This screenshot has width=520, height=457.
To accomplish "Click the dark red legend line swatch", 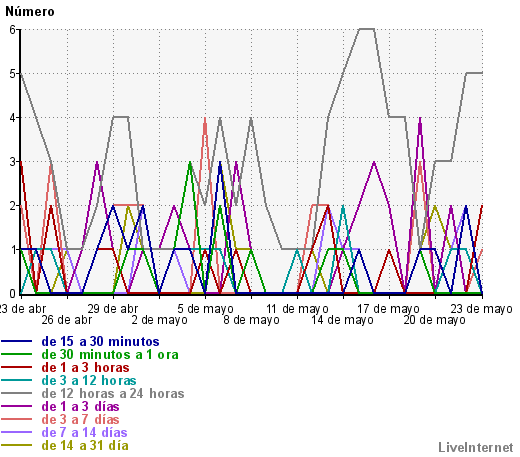I will point(16,367).
